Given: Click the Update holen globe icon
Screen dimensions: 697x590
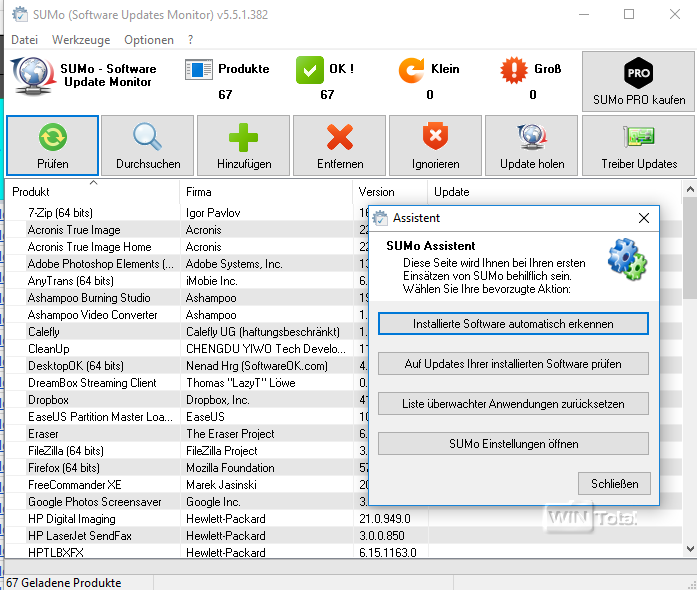Looking at the screenshot, I should click(x=532, y=137).
